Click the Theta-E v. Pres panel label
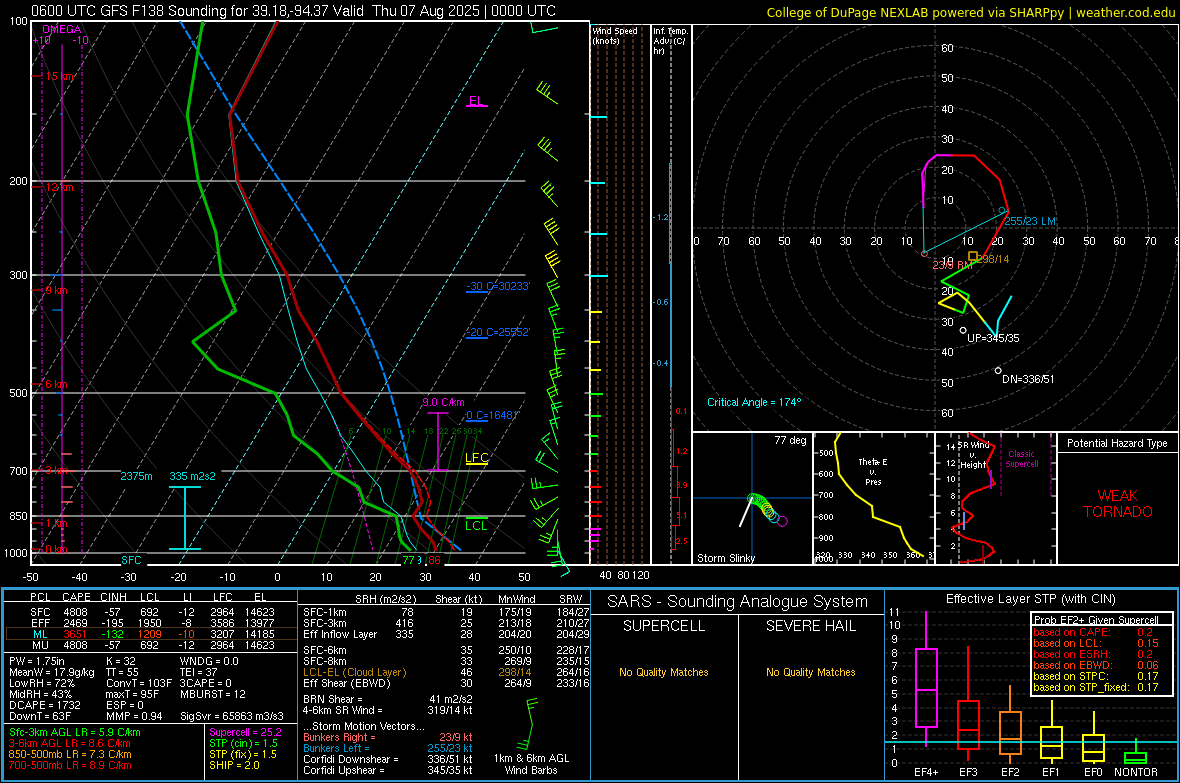The width and height of the screenshot is (1180, 783). click(x=873, y=471)
